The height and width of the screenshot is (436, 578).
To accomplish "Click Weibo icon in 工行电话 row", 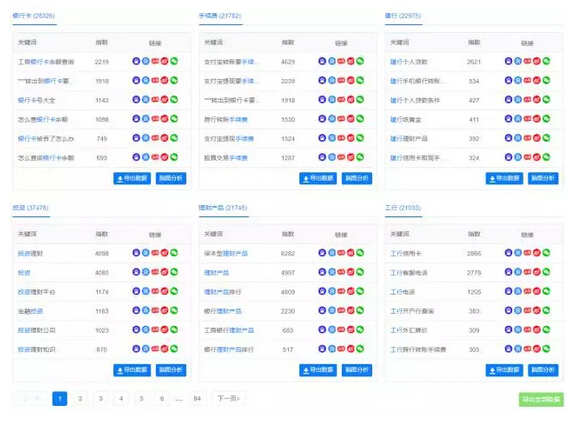I will 537,291.
